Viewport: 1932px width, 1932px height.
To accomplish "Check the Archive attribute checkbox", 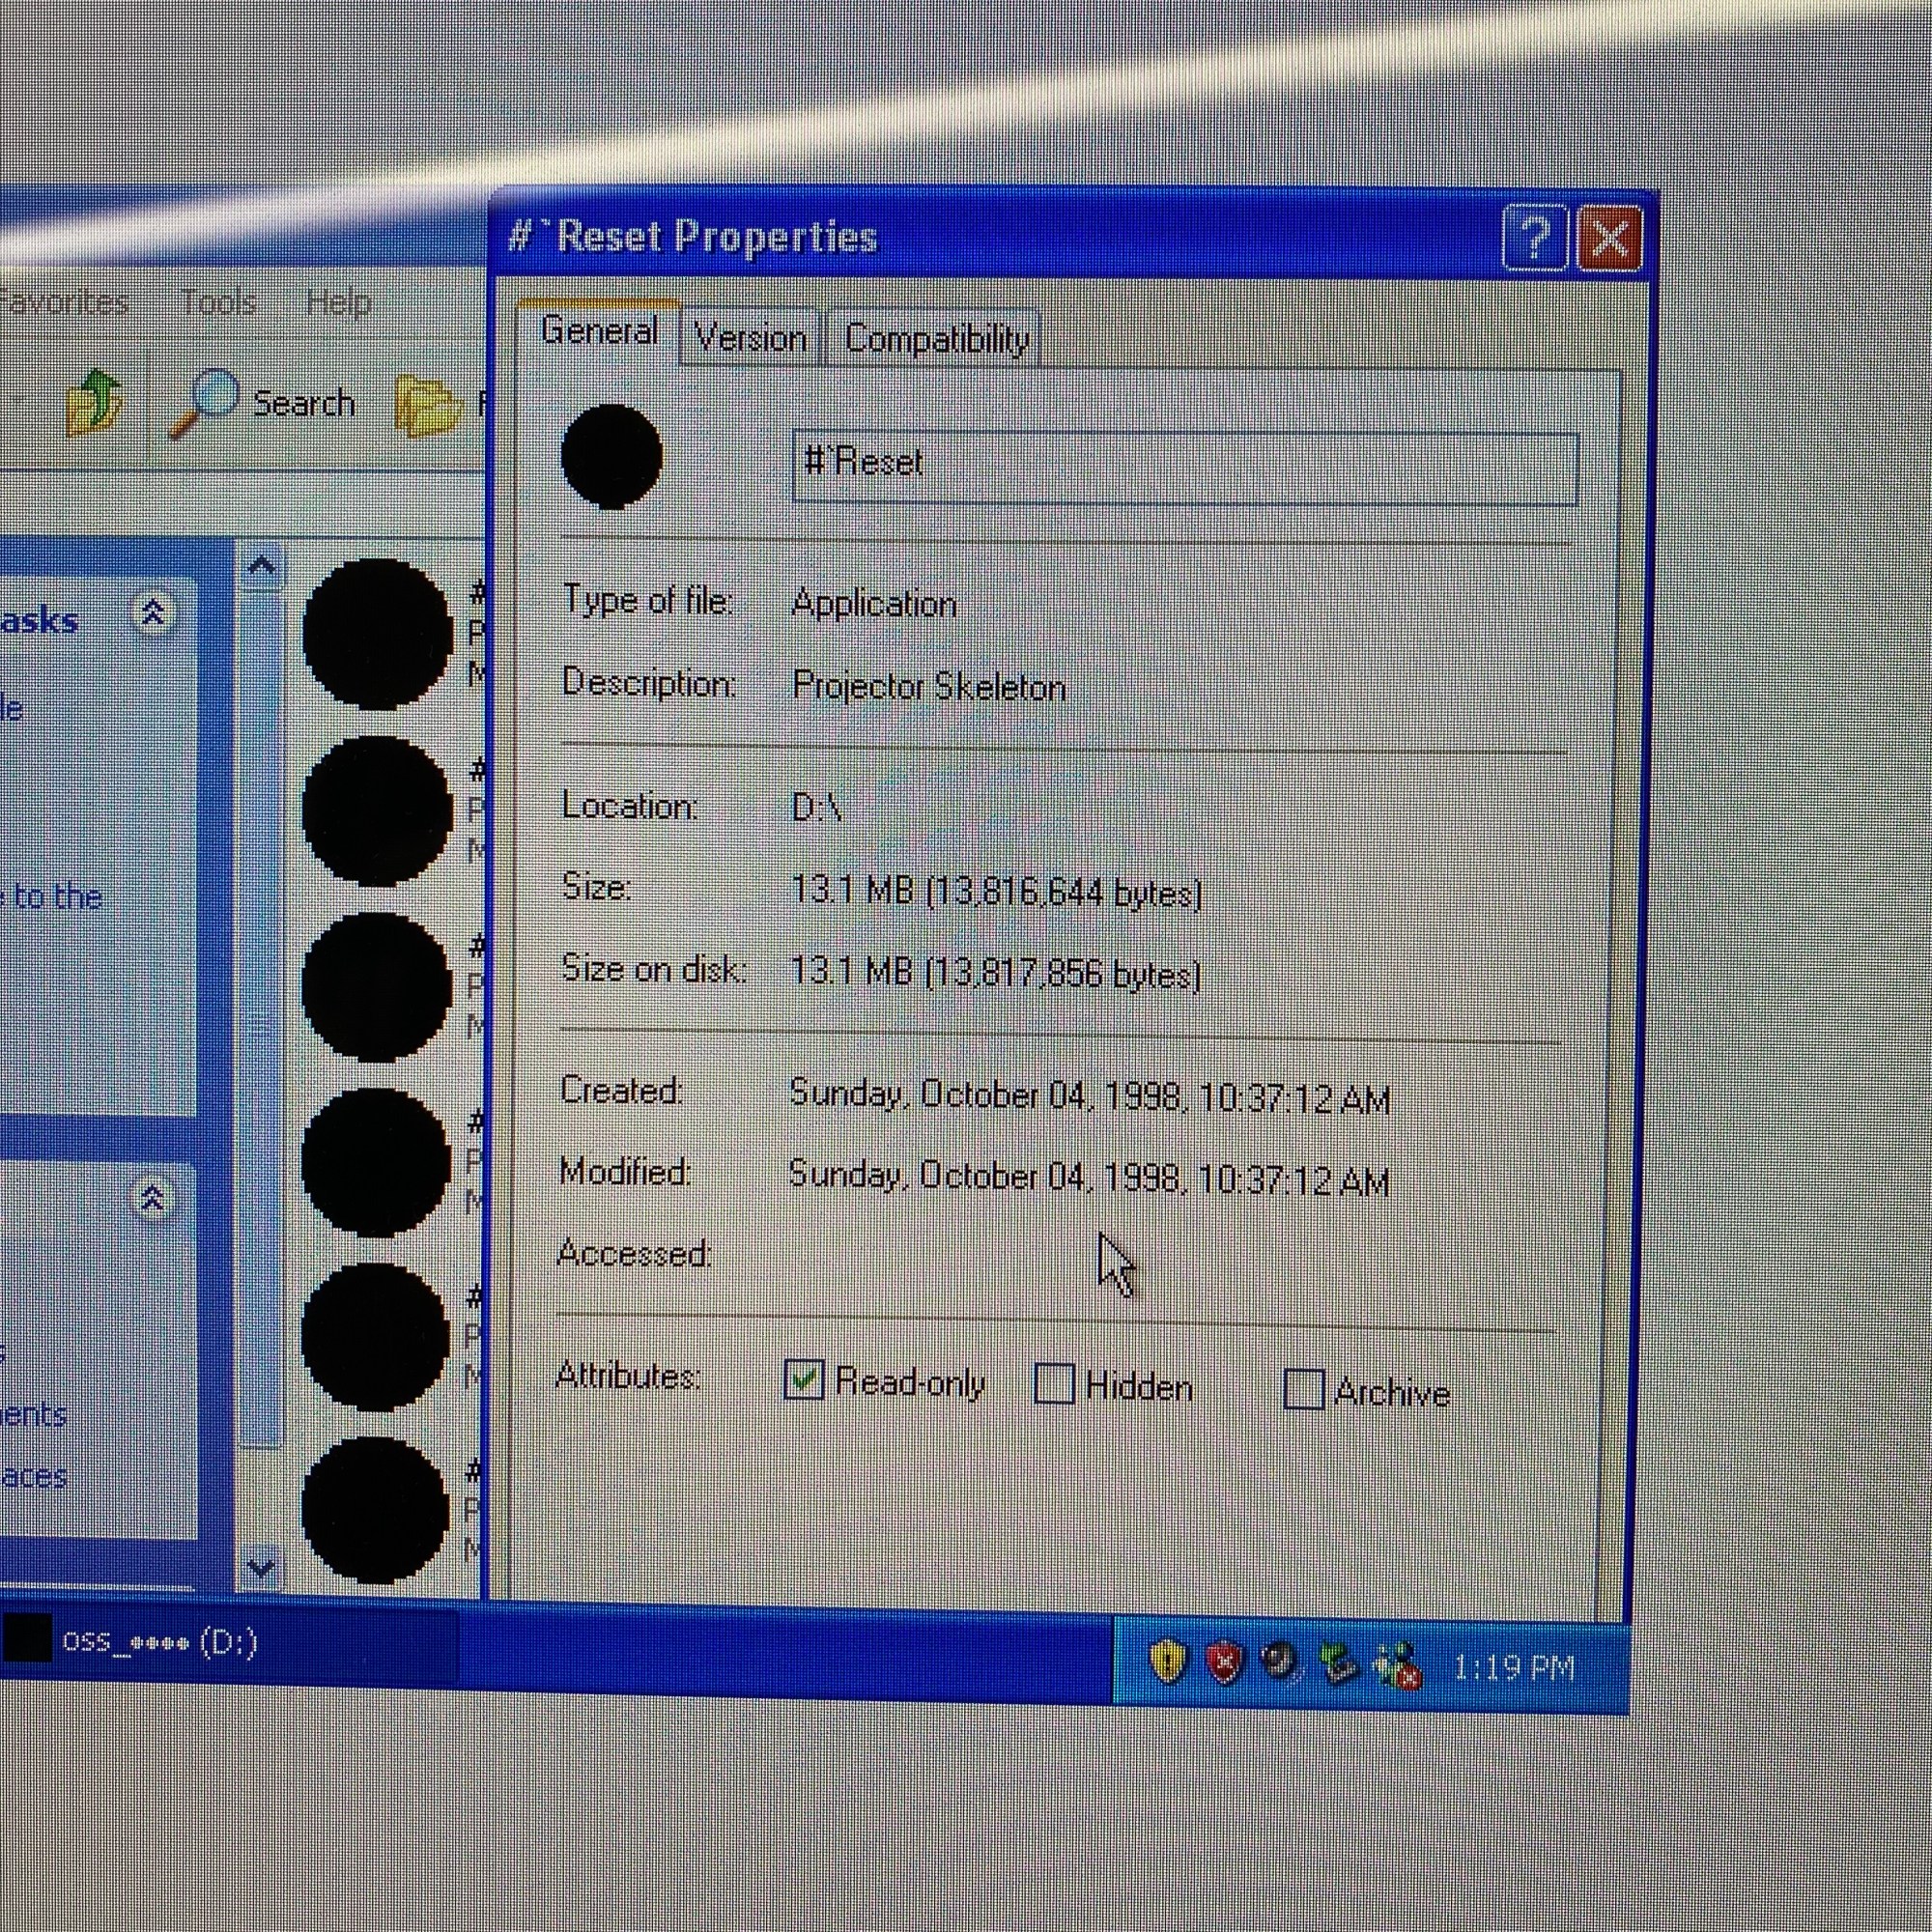I will click(x=1303, y=1390).
